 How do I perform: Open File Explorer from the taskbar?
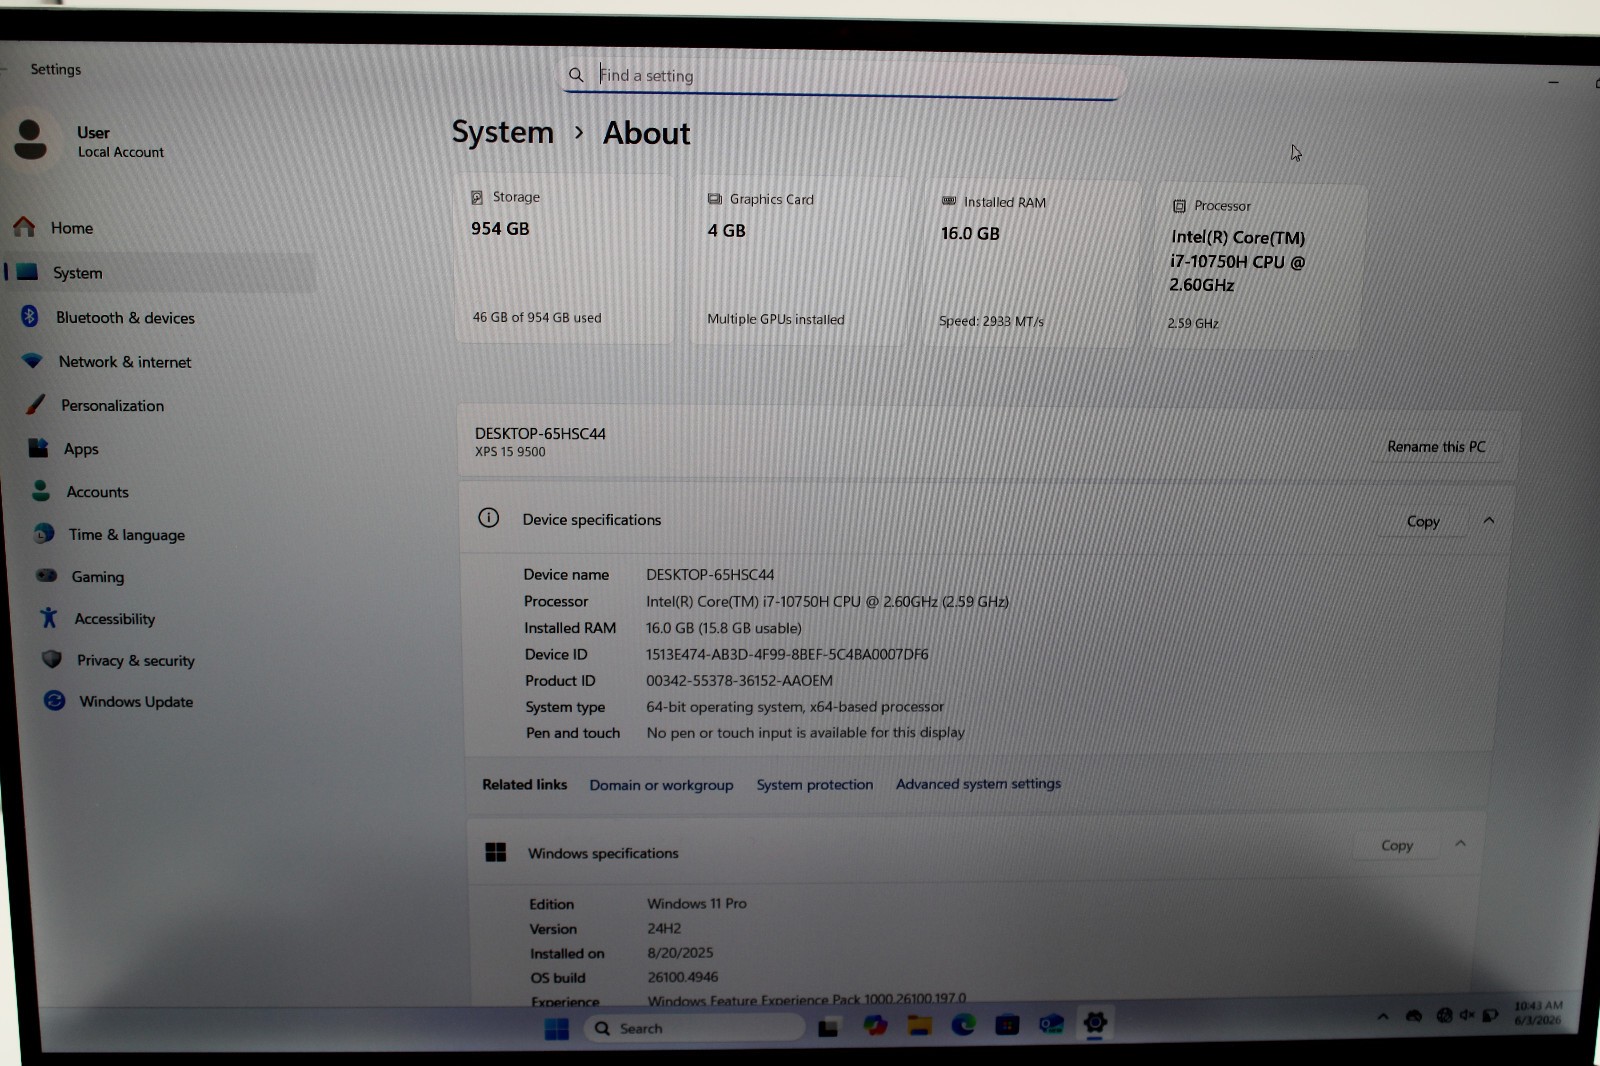(x=919, y=1025)
